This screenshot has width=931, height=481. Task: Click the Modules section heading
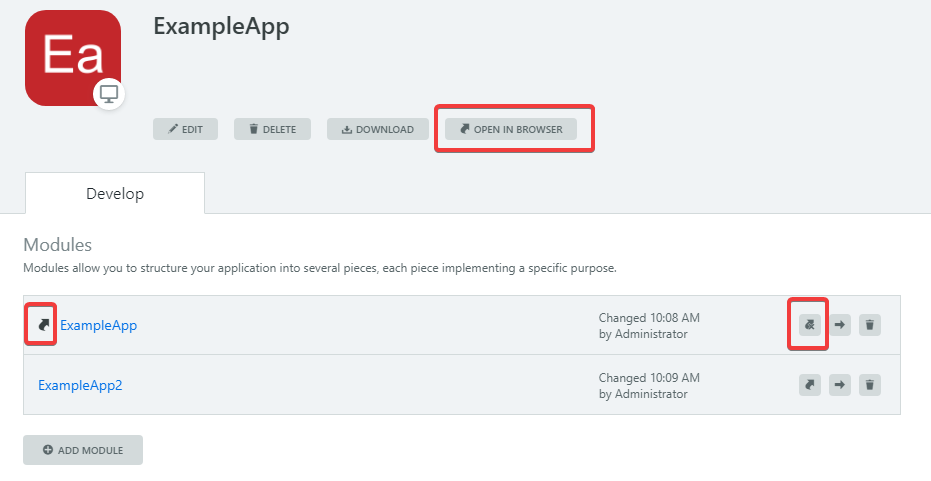(58, 245)
